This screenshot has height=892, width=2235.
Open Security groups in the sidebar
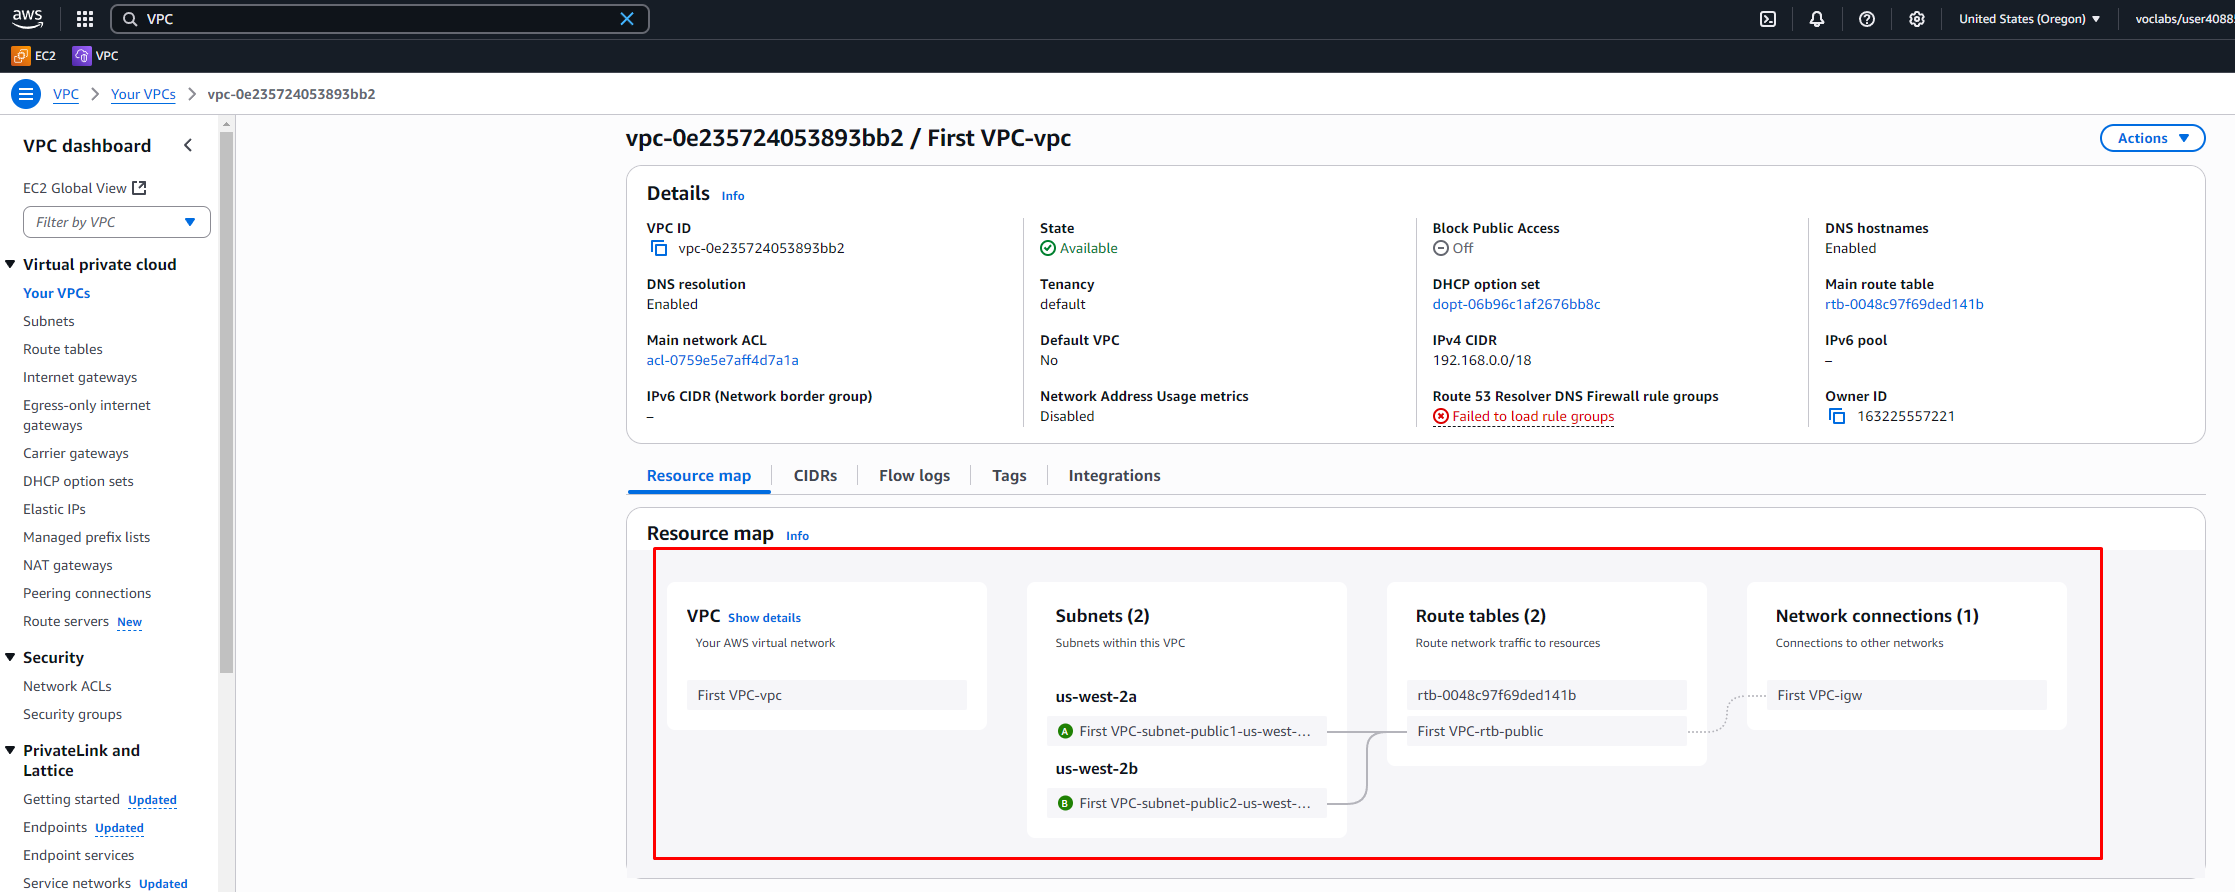[72, 714]
